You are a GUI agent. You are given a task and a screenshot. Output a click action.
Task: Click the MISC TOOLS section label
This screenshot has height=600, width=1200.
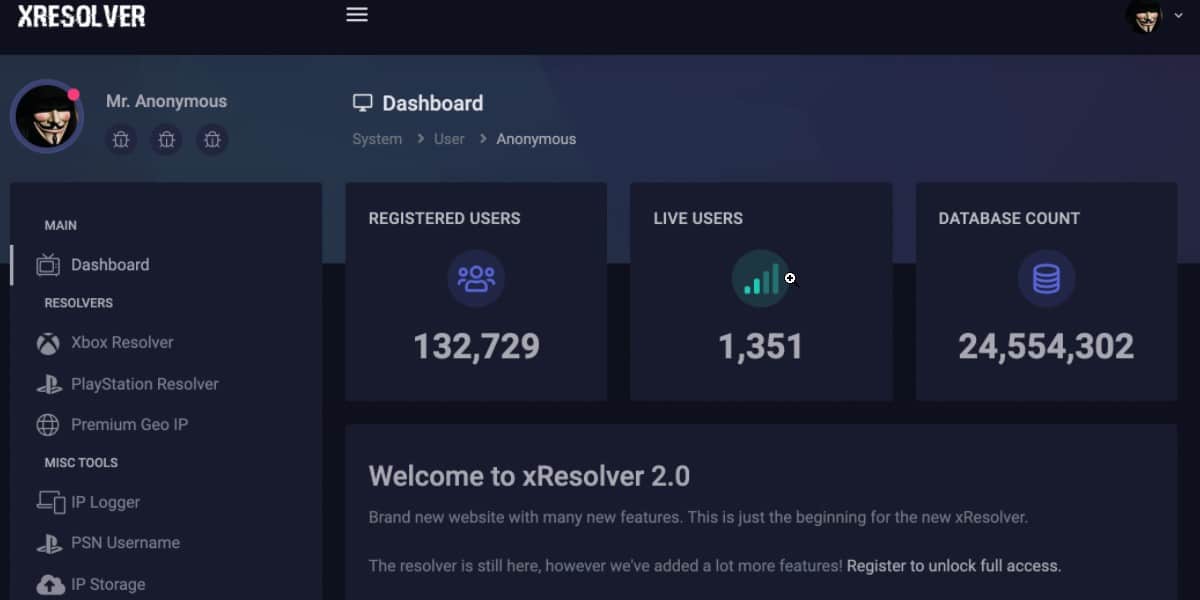pyautogui.click(x=81, y=463)
